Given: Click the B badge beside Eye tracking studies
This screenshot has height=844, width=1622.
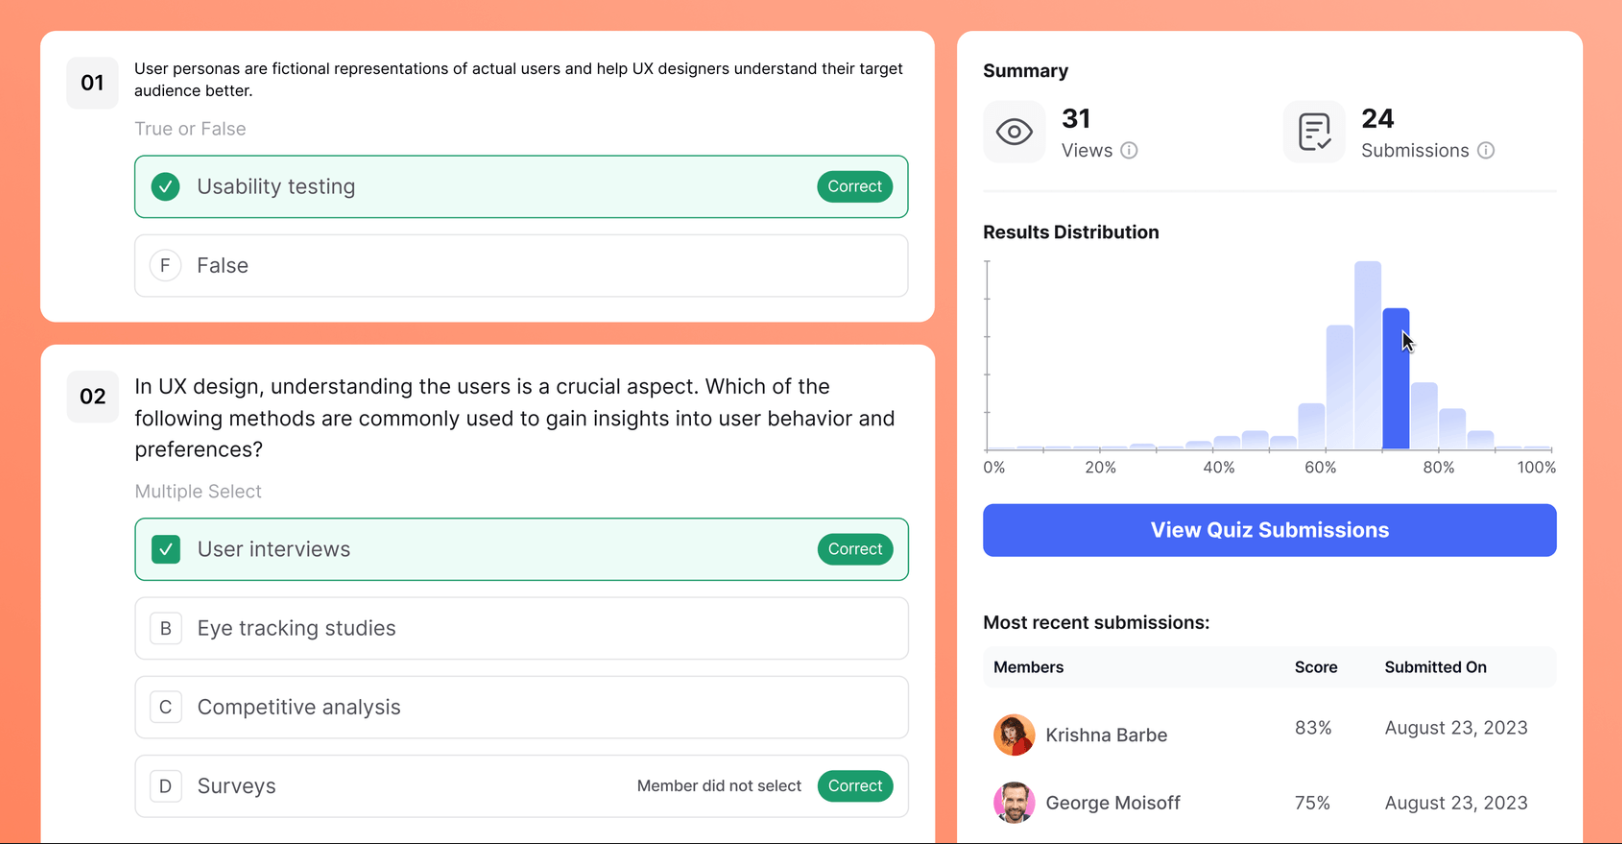Looking at the screenshot, I should click(x=165, y=628).
